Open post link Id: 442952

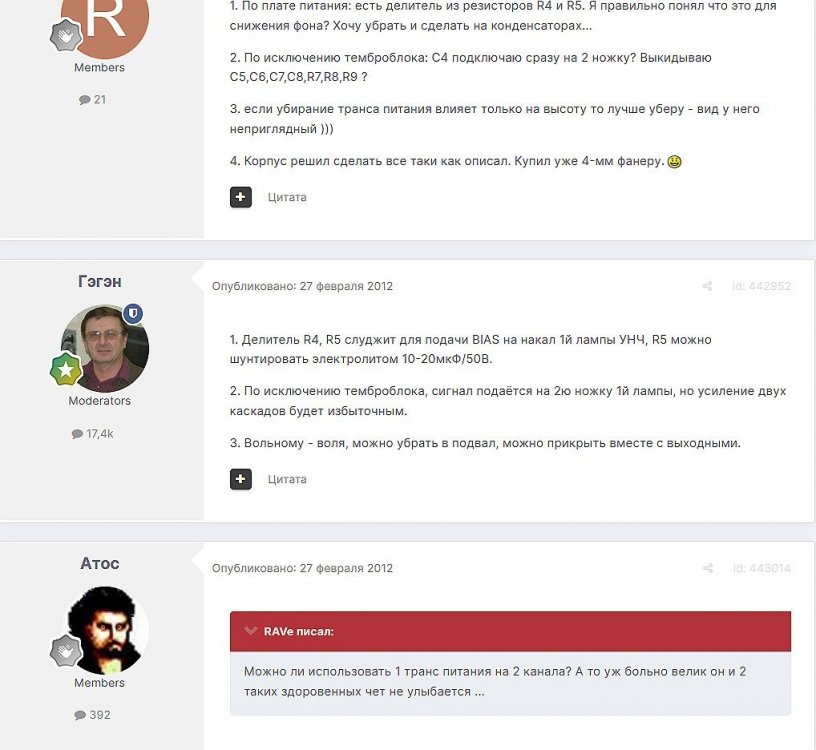pos(761,286)
